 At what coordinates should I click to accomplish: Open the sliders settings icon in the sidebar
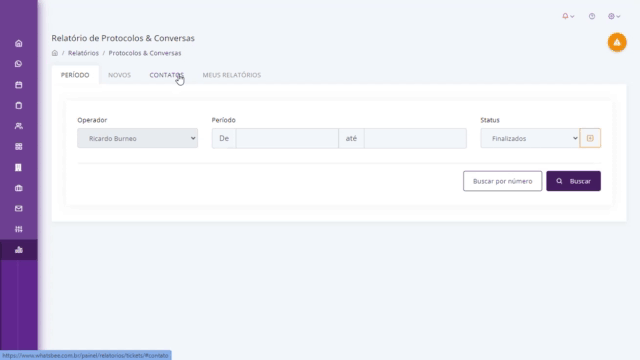point(19,229)
